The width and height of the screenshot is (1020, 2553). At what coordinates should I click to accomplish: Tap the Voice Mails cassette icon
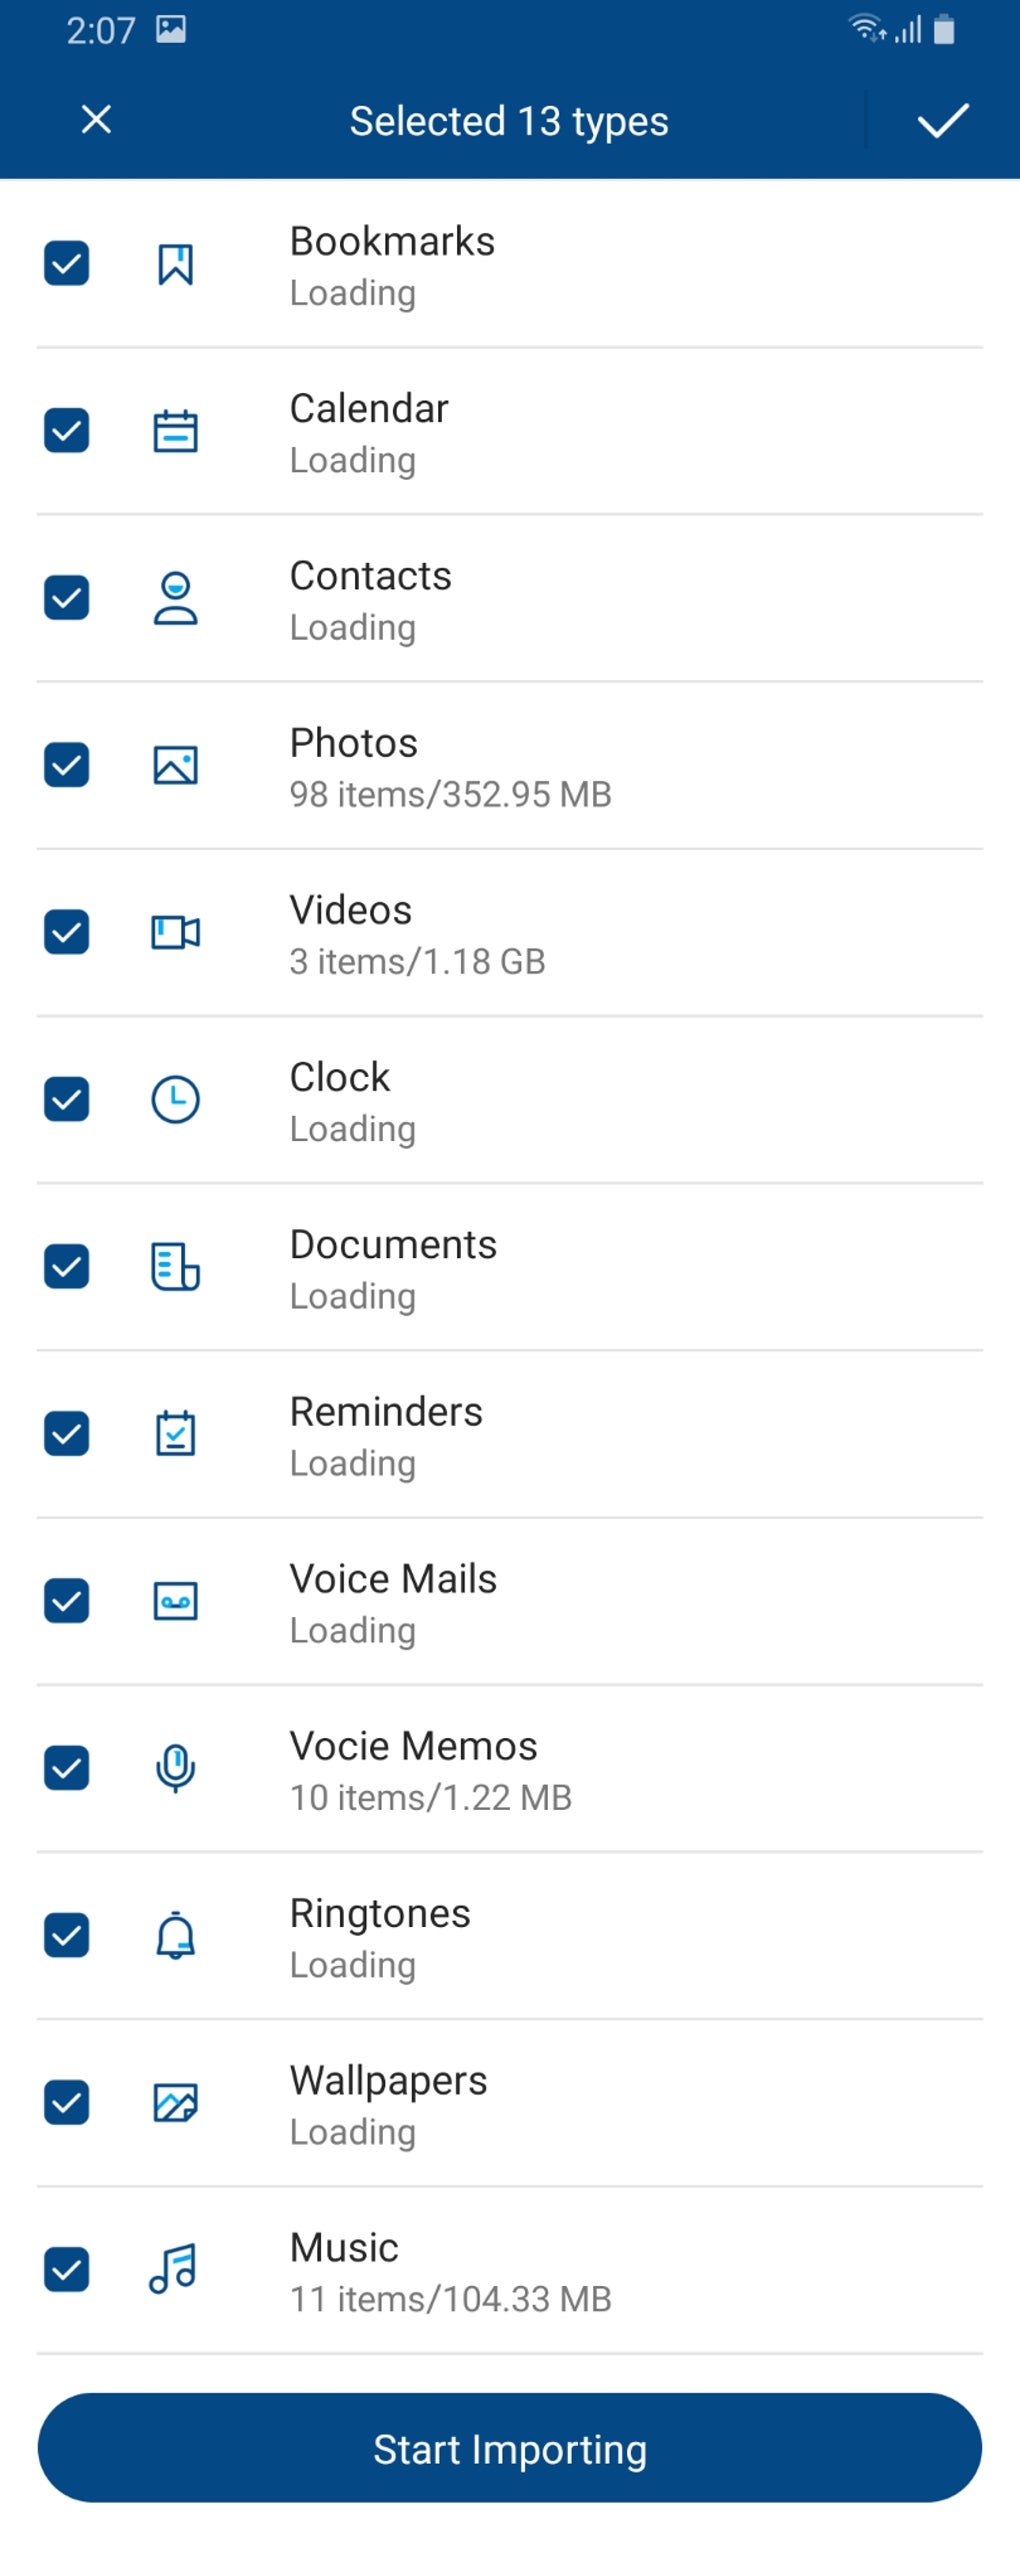(x=175, y=1600)
